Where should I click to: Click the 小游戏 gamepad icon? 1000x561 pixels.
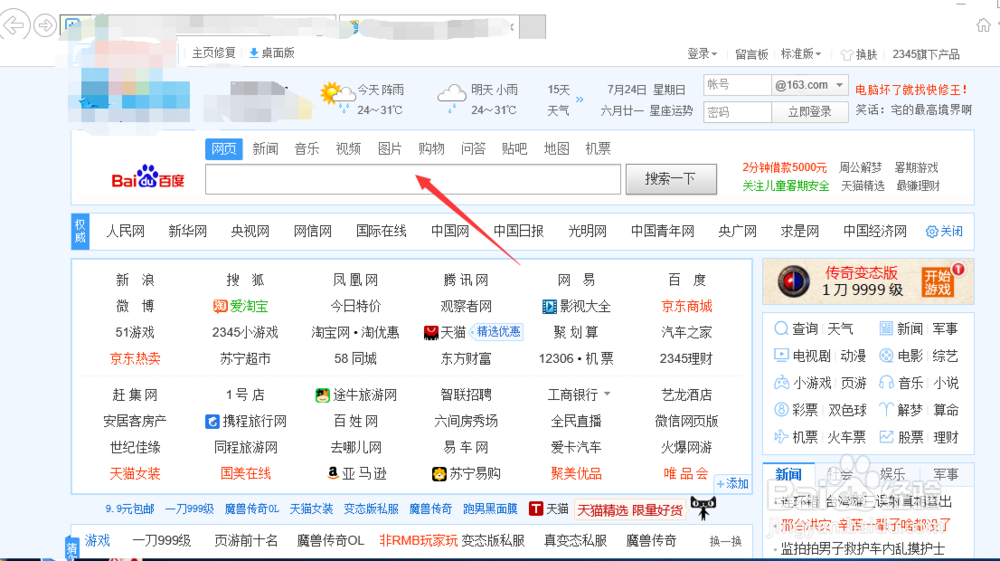coord(781,382)
